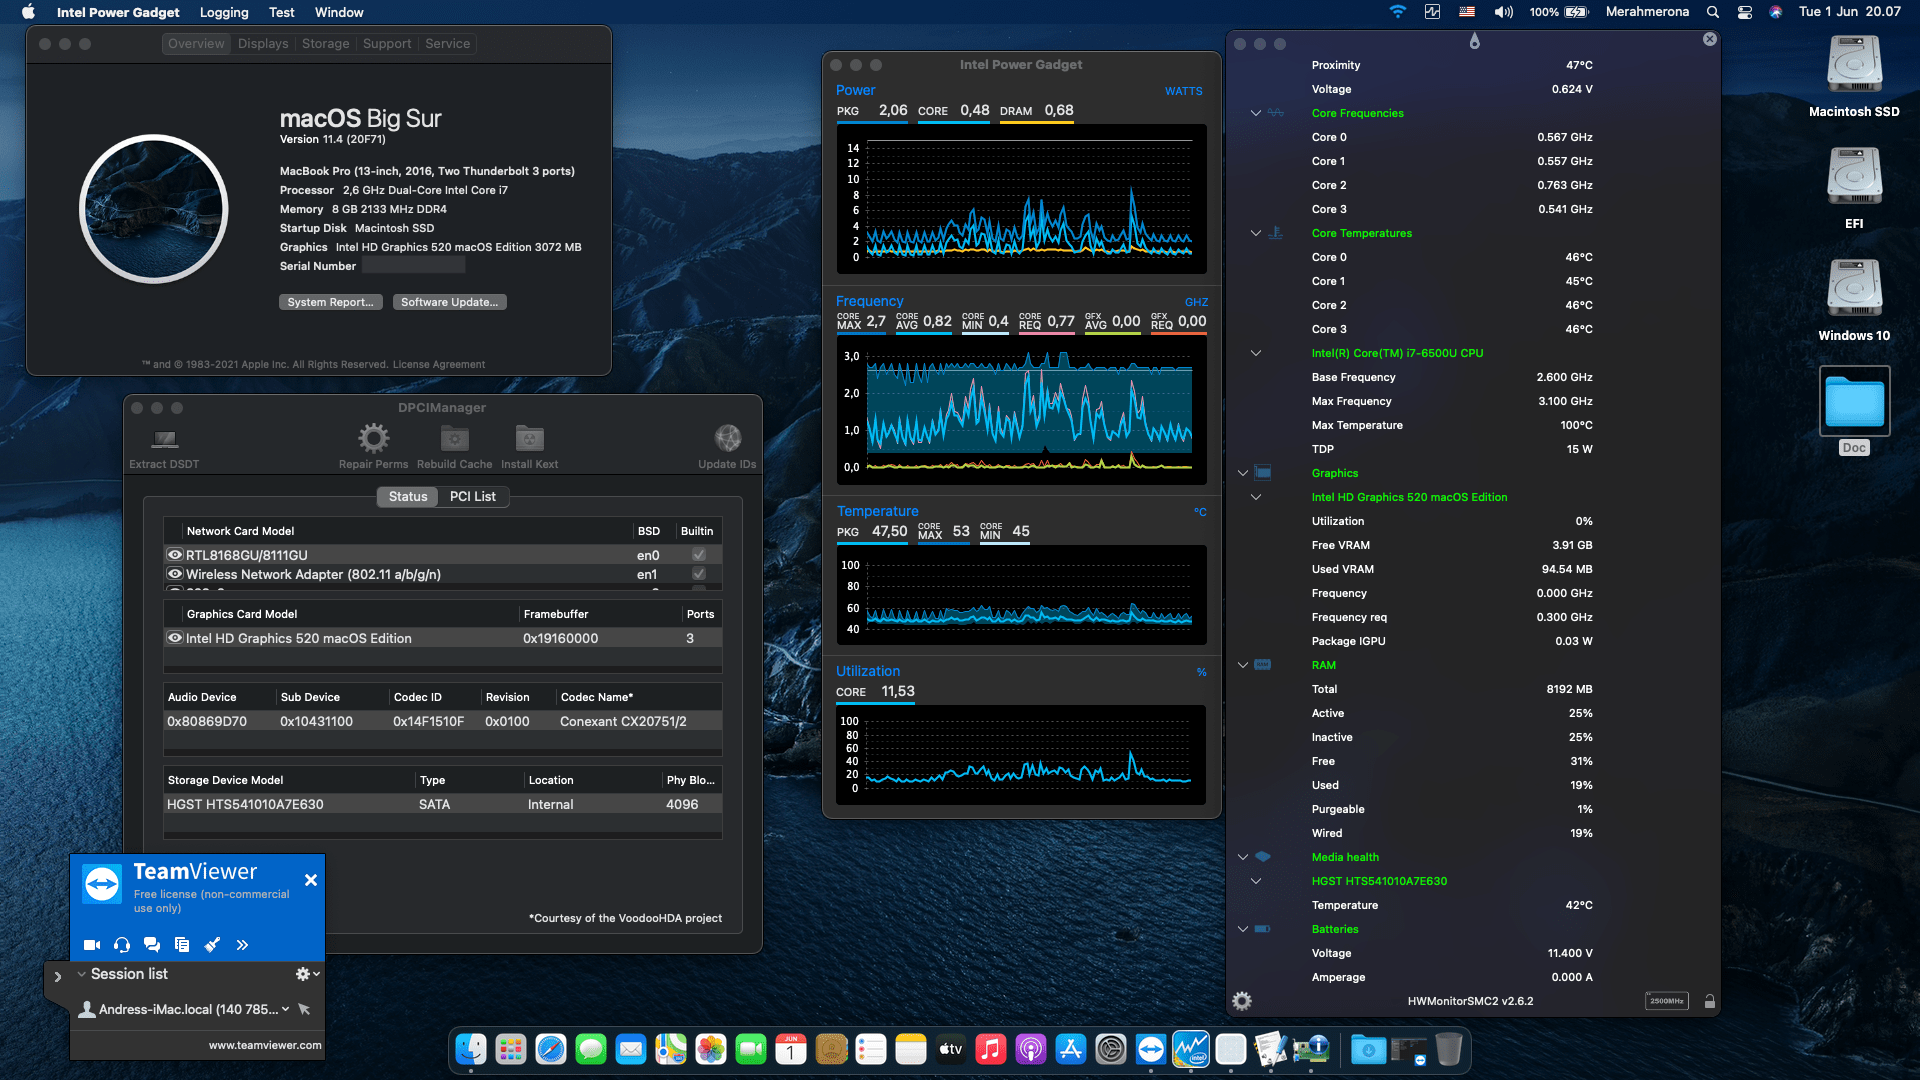
Task: Open Support tab in About This Mac
Action: click(x=387, y=43)
